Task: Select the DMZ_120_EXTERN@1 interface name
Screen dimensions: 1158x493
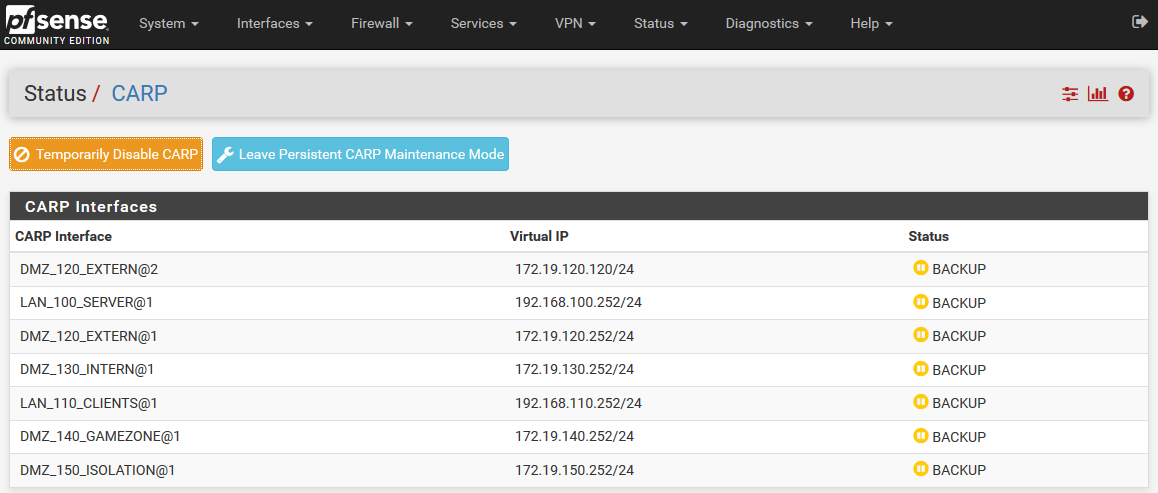Action: coord(89,337)
